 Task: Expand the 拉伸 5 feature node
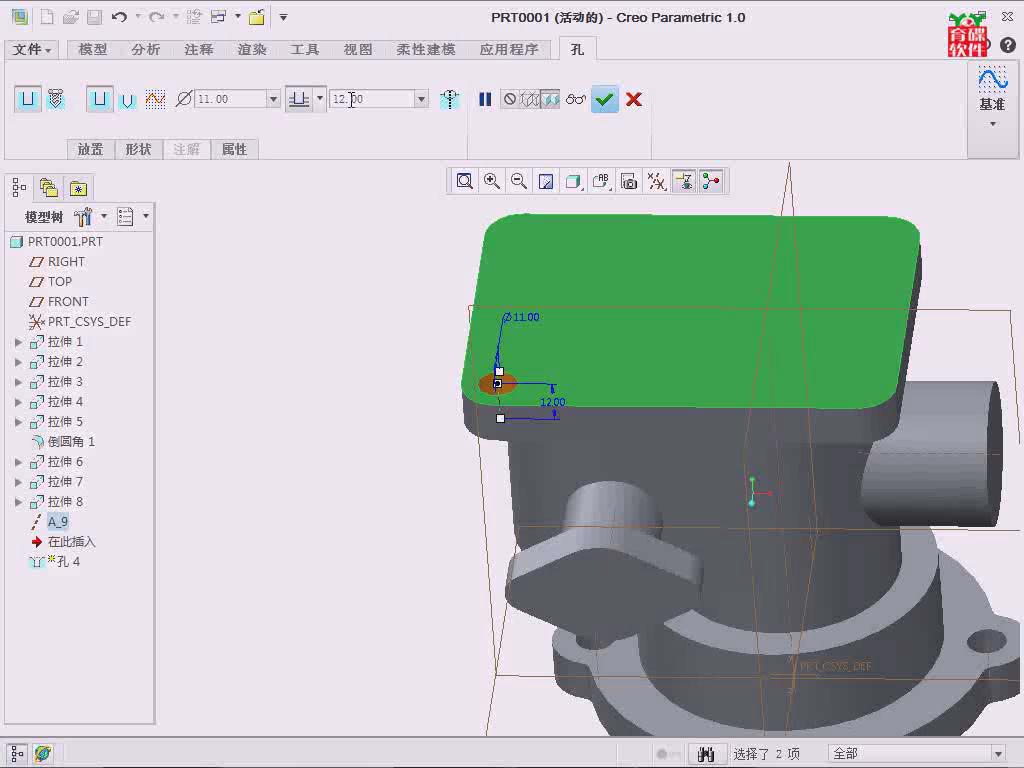[x=19, y=422]
